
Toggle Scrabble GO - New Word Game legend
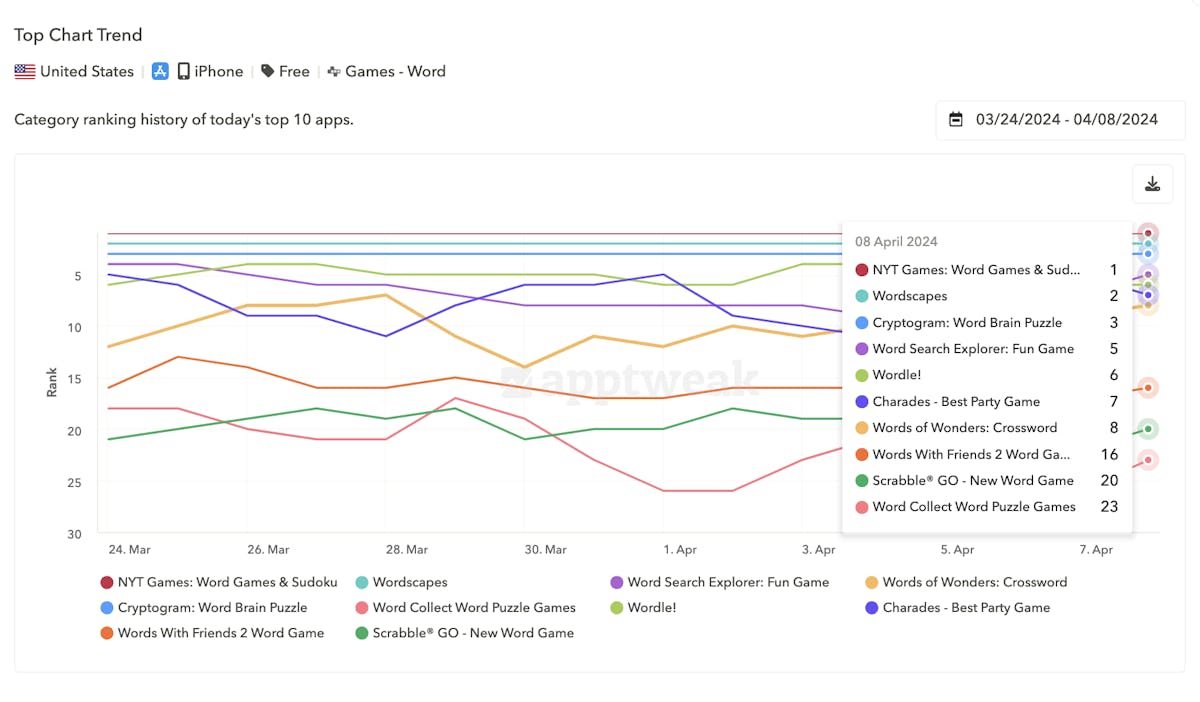pyautogui.click(x=465, y=633)
